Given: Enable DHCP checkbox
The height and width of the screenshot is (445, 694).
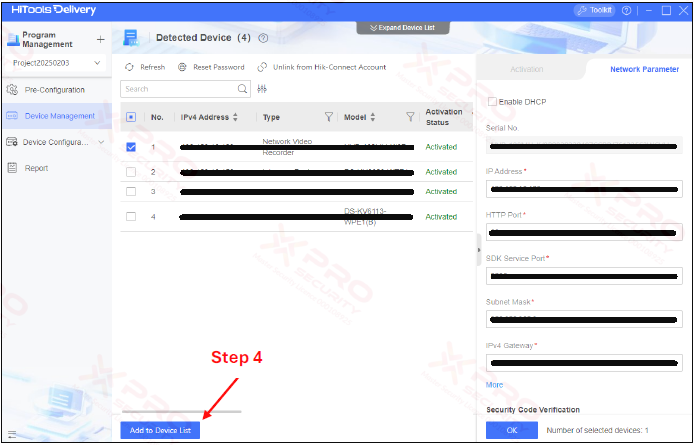Looking at the screenshot, I should tap(492, 102).
